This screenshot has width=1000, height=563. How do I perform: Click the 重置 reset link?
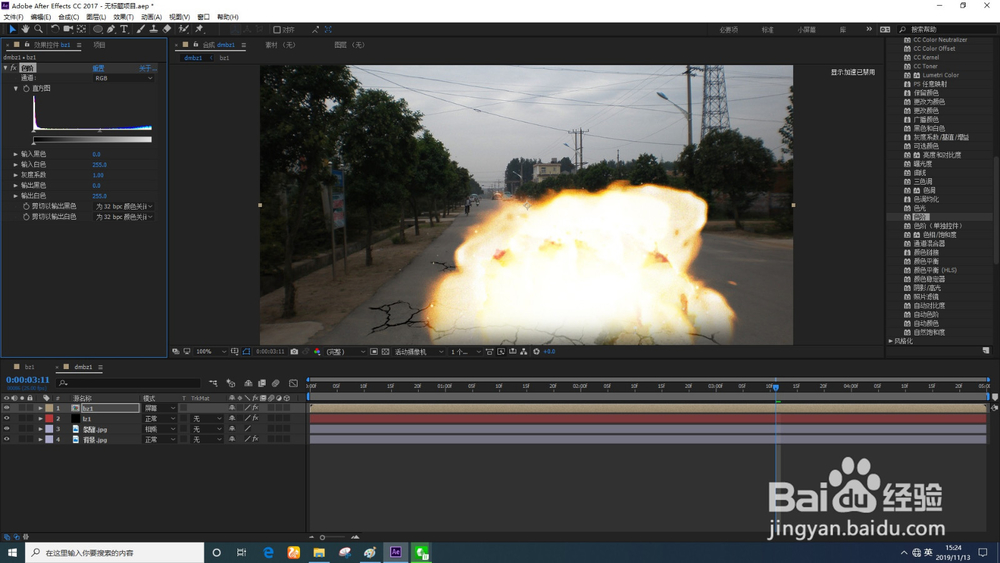pyautogui.click(x=98, y=68)
